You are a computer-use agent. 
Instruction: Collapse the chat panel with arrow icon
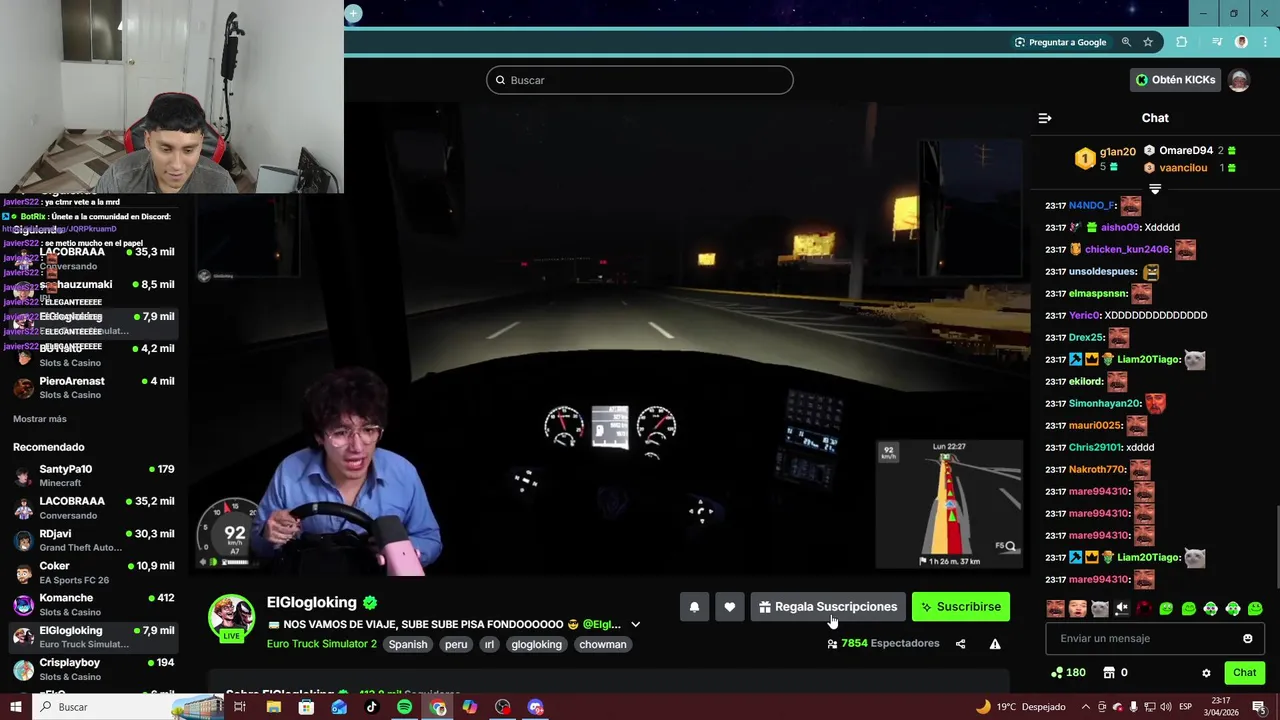1045,118
